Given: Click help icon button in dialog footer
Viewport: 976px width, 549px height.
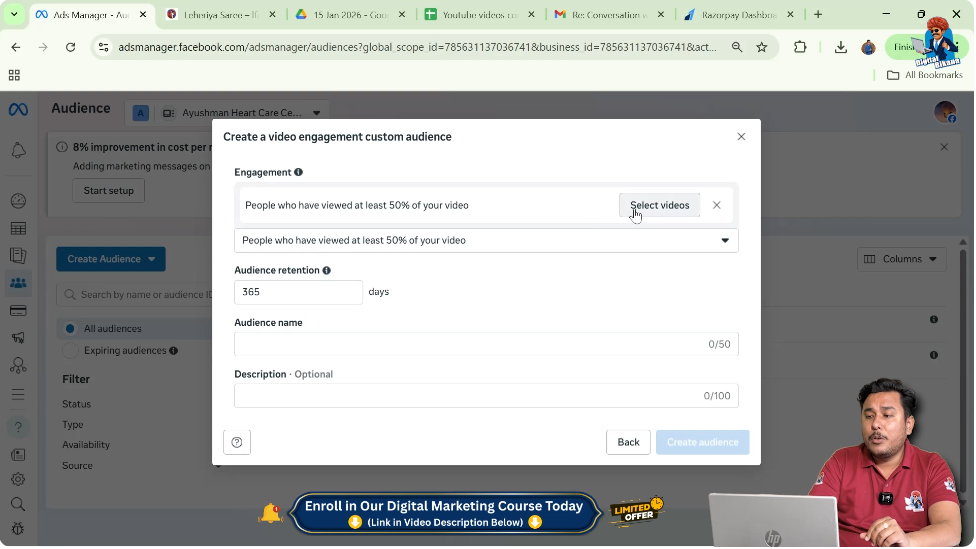Looking at the screenshot, I should click(x=237, y=443).
